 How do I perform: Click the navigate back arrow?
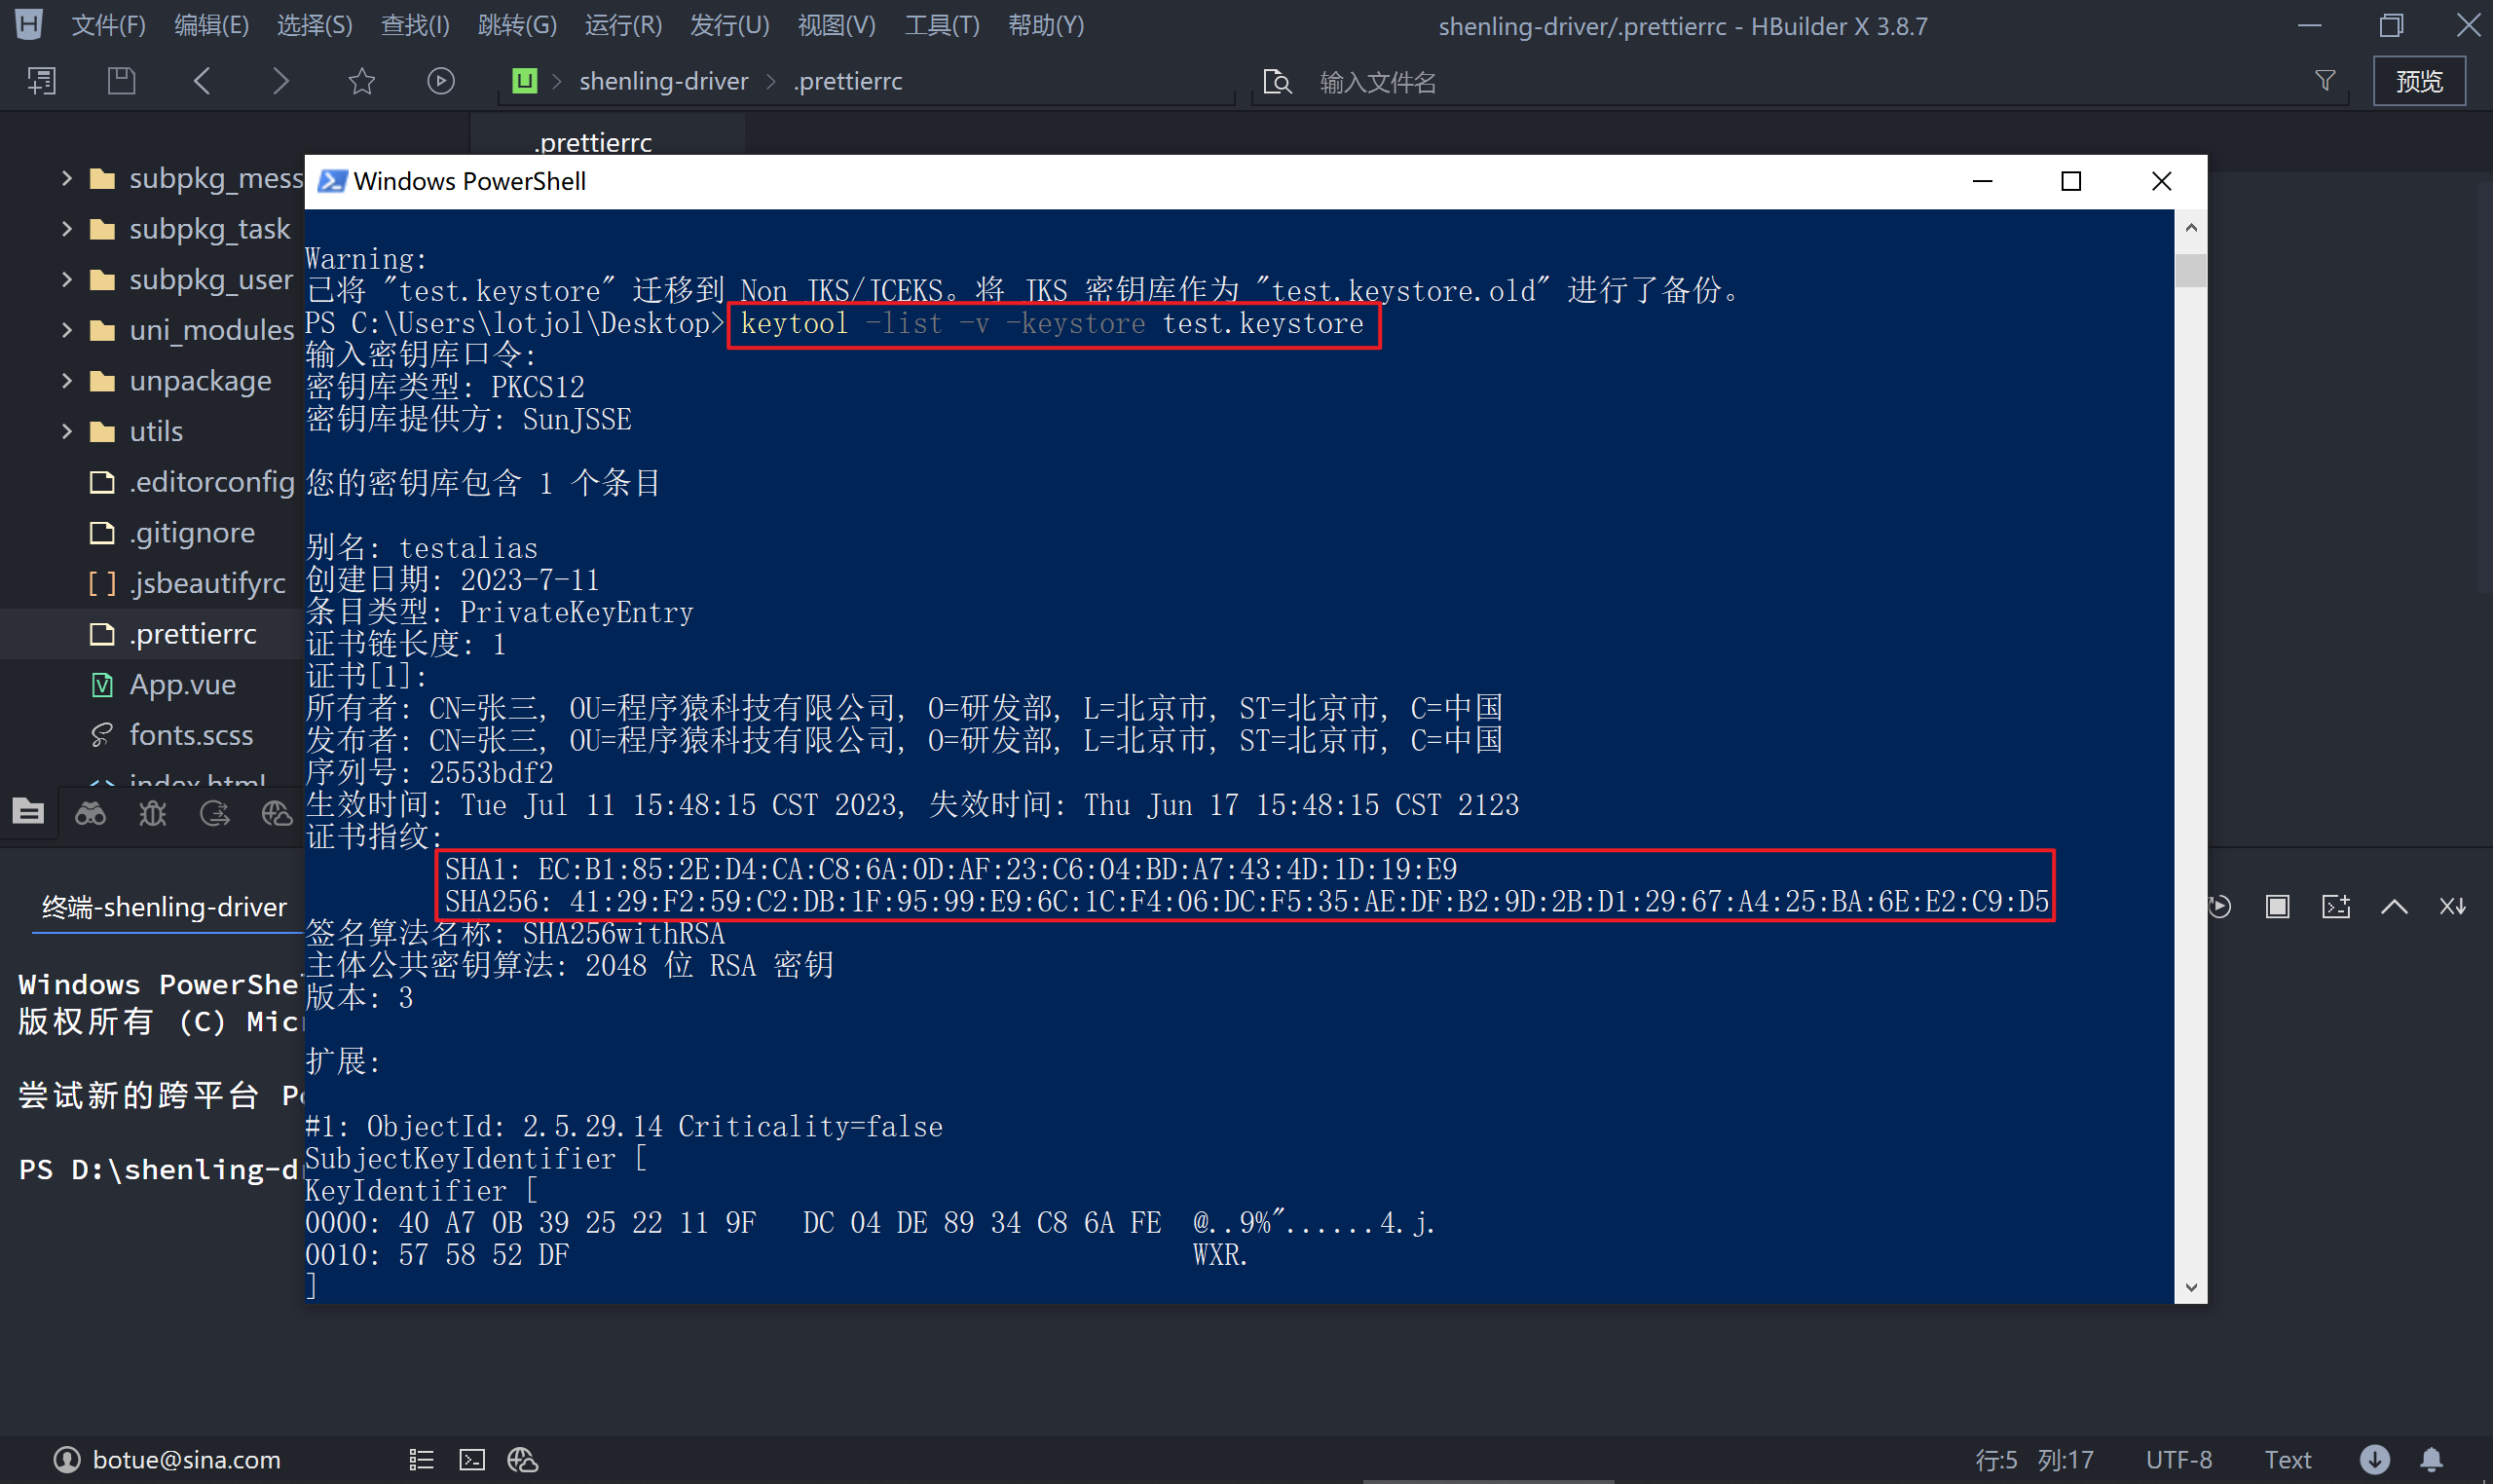tap(202, 81)
